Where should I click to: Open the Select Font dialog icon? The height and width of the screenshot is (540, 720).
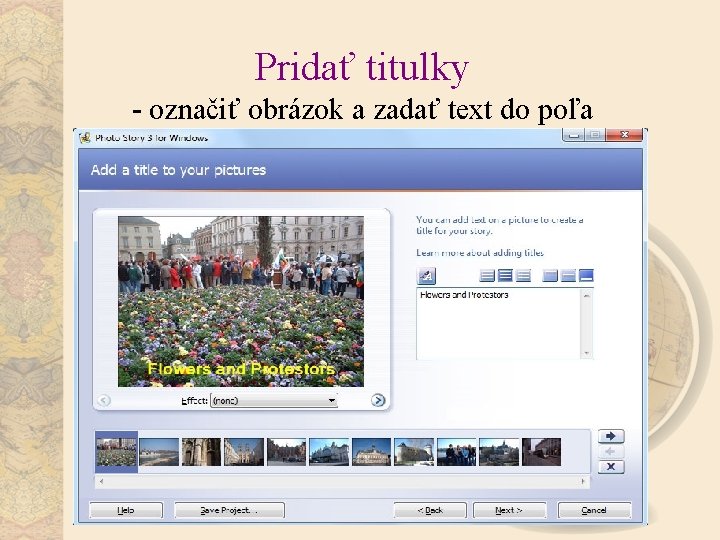coord(426,276)
